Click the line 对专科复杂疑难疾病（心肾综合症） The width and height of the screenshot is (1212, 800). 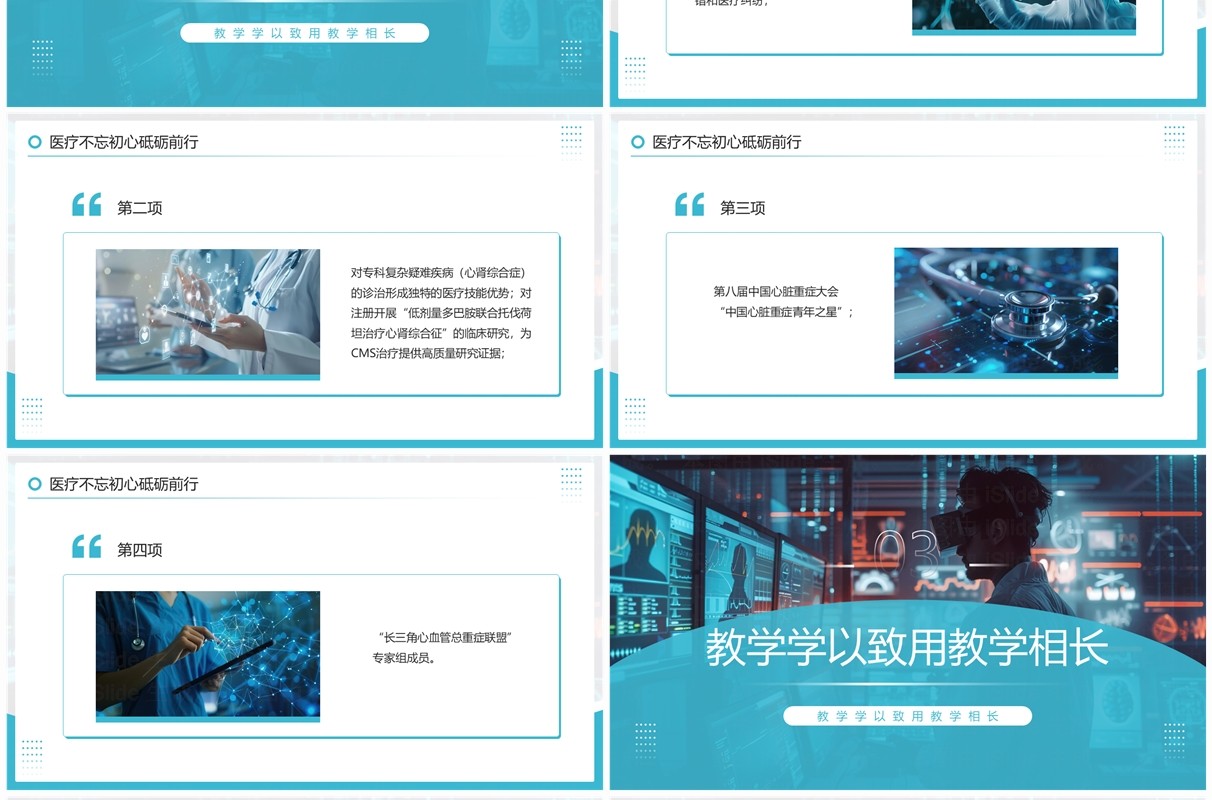[438, 273]
